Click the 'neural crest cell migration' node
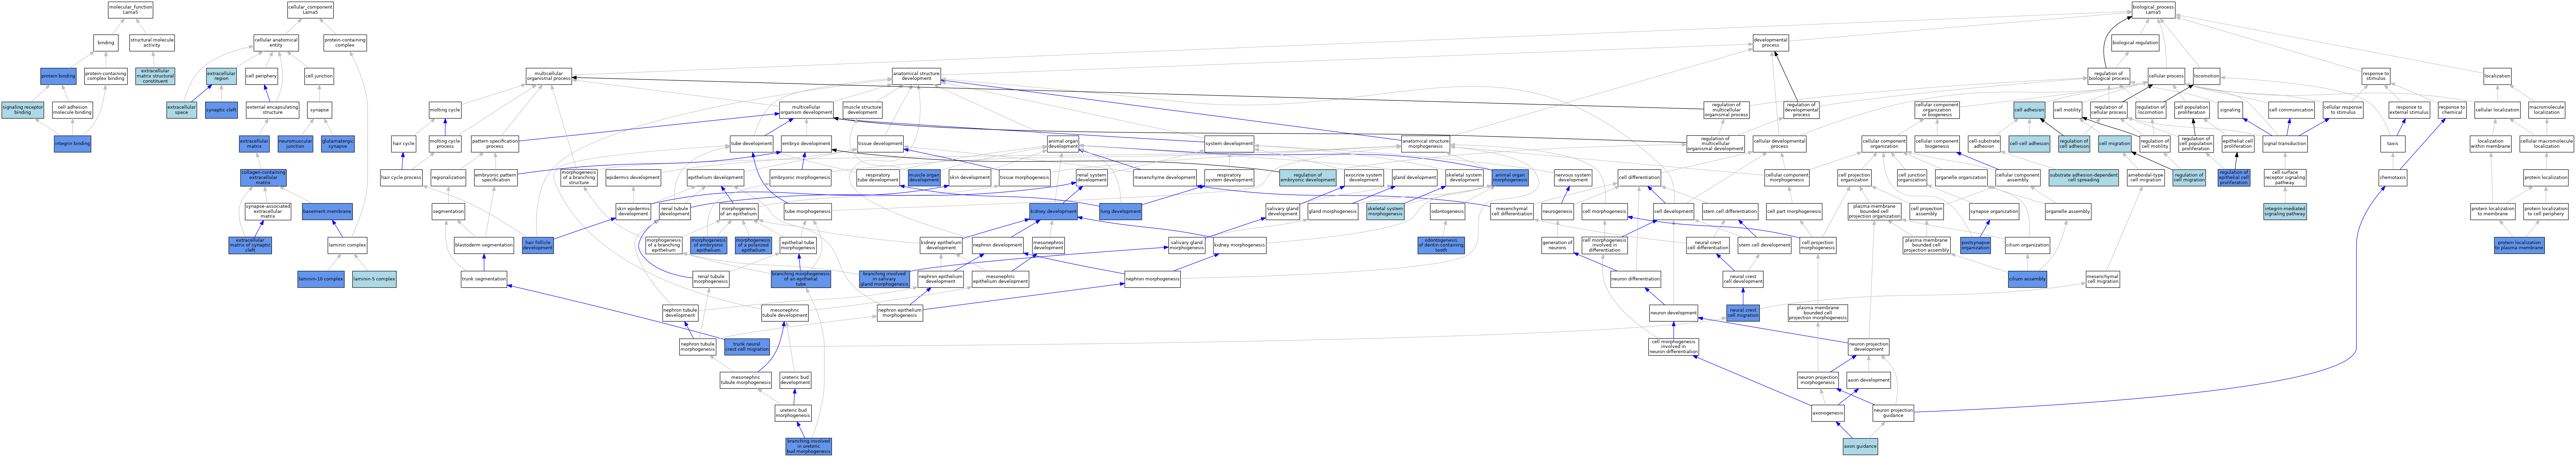 pos(1743,313)
